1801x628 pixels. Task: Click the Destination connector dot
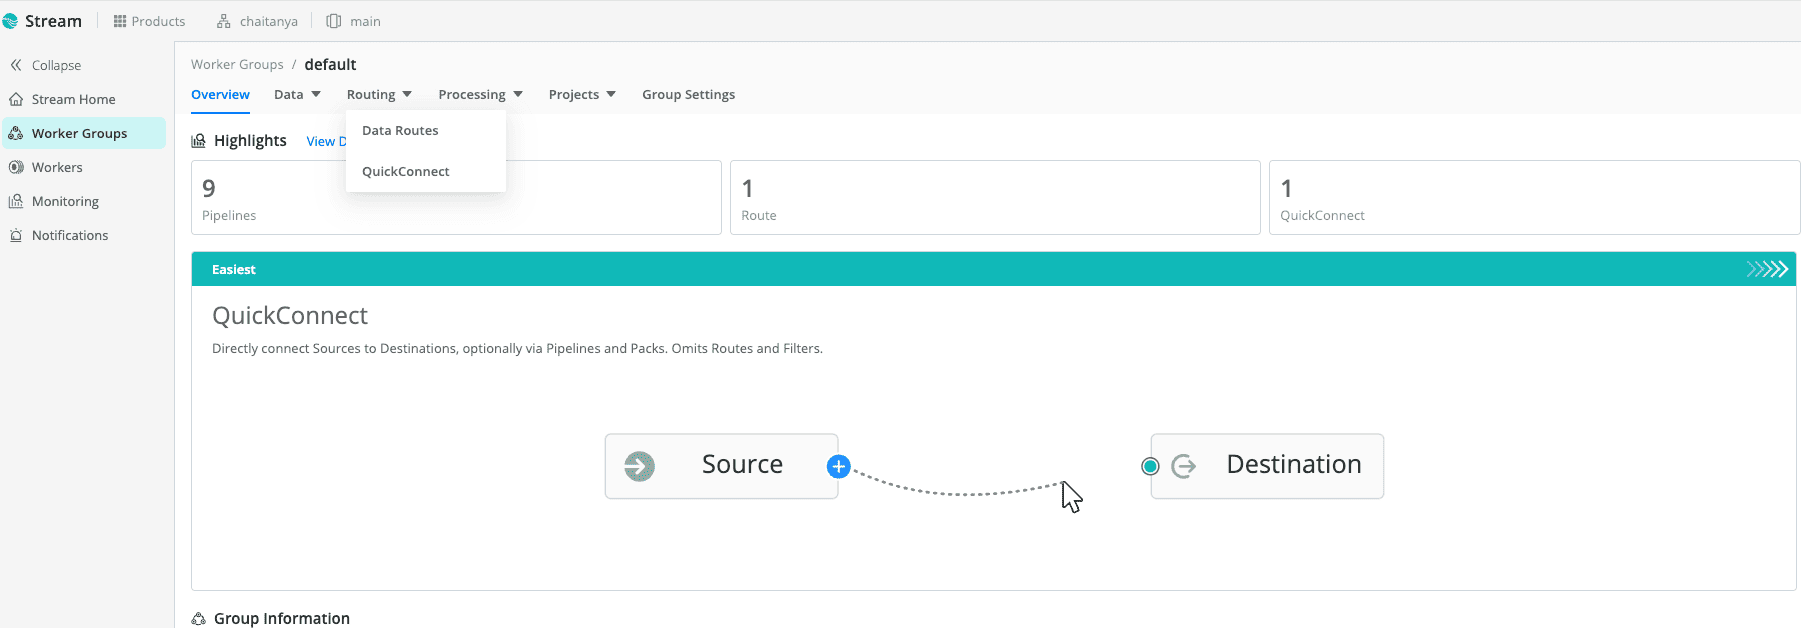(x=1150, y=466)
